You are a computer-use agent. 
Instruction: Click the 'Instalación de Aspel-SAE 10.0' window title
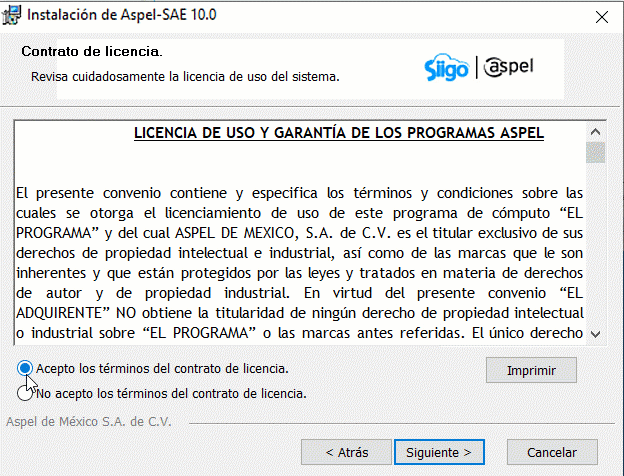pos(123,17)
